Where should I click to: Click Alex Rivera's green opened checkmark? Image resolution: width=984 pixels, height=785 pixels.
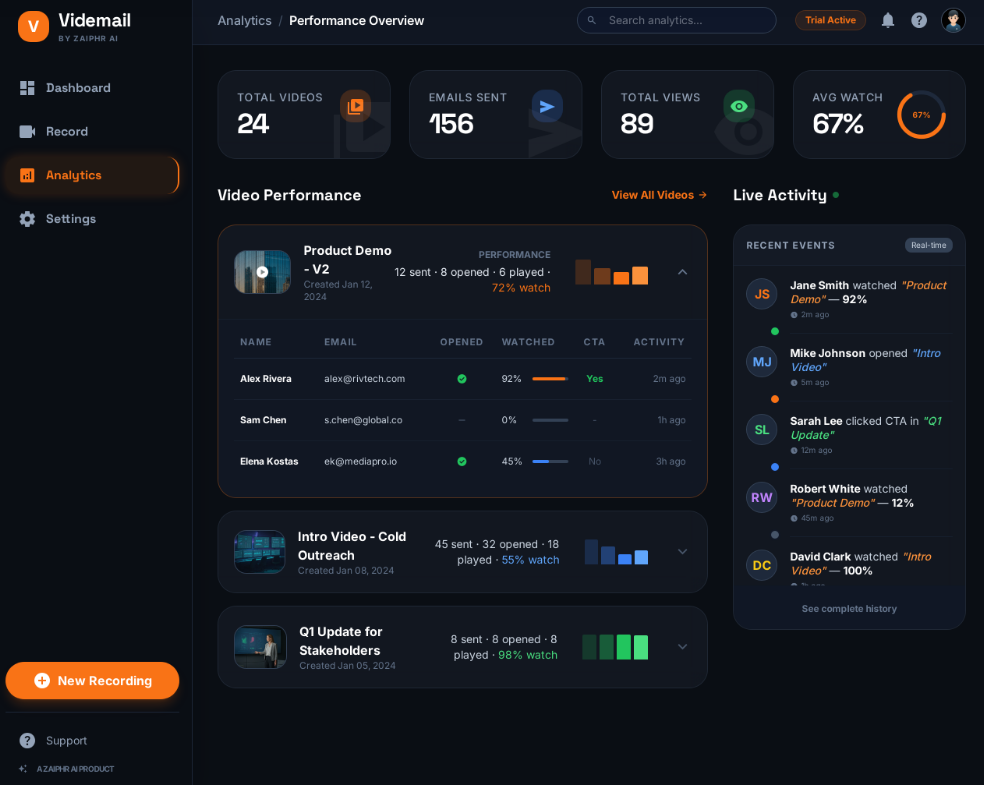pyautogui.click(x=460, y=379)
